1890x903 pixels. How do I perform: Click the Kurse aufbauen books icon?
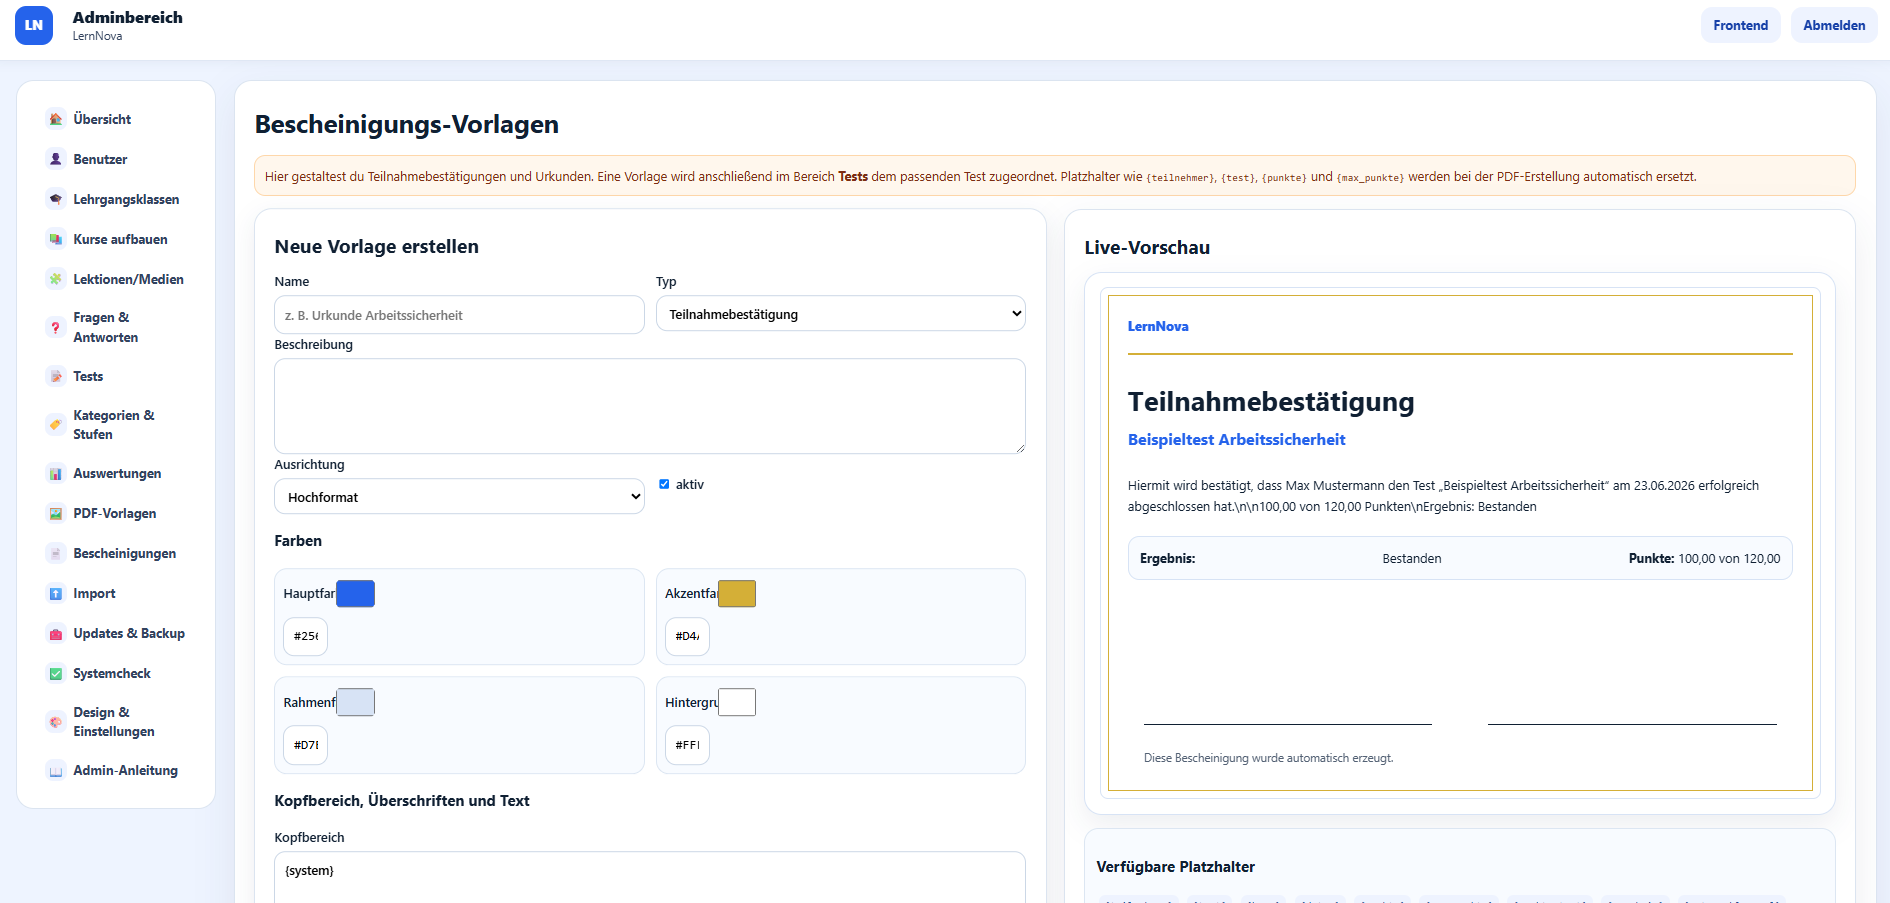tap(56, 239)
